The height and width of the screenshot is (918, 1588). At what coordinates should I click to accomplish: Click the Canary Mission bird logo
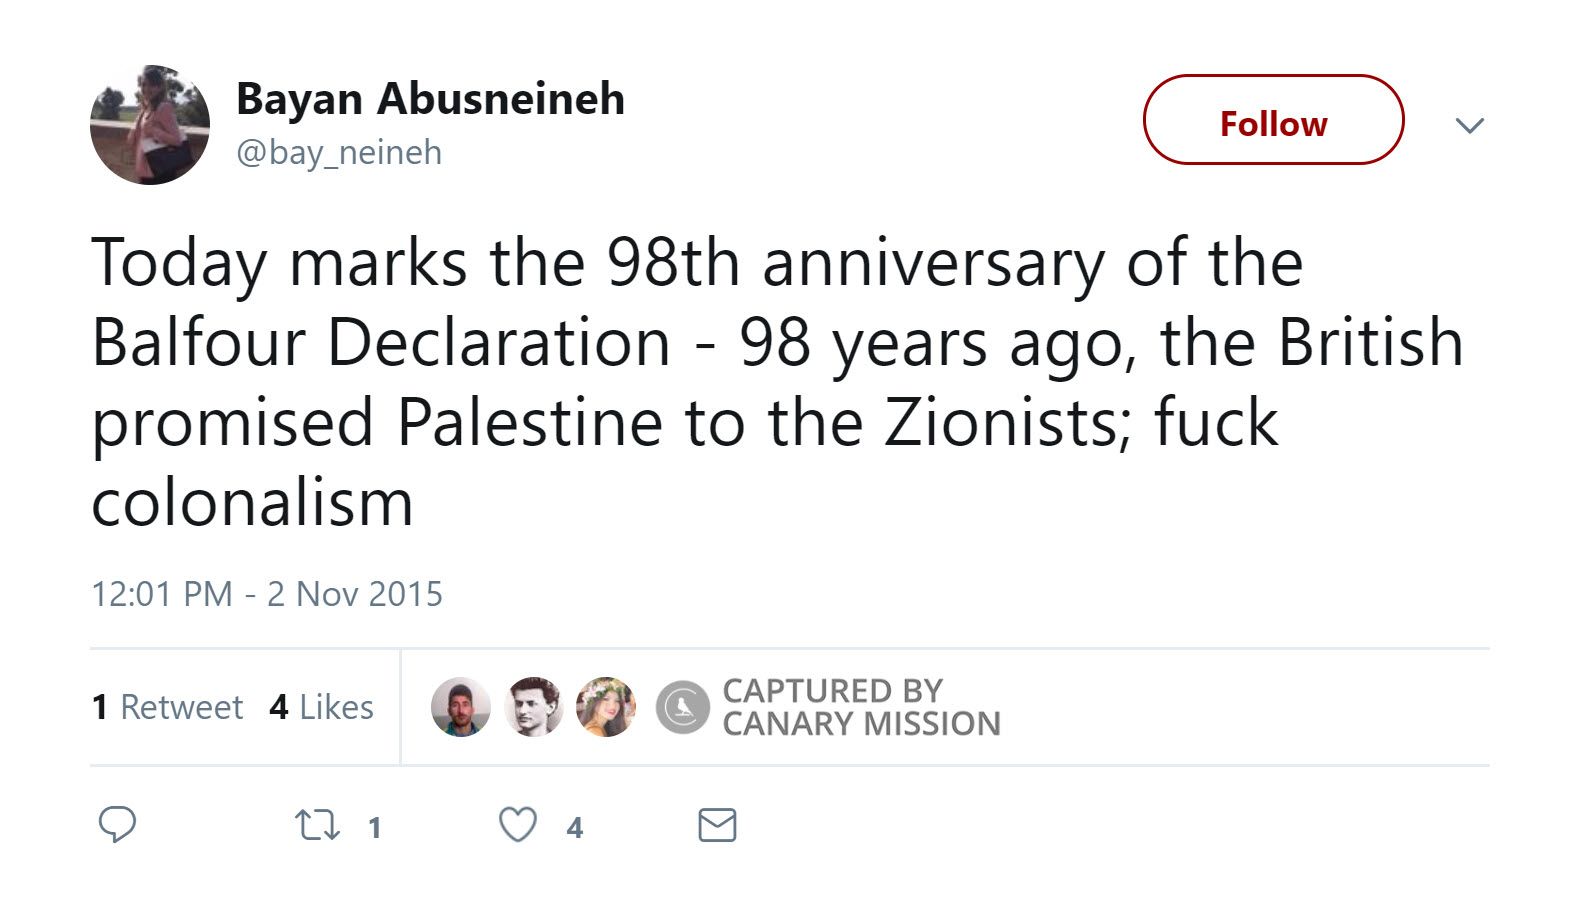point(684,707)
